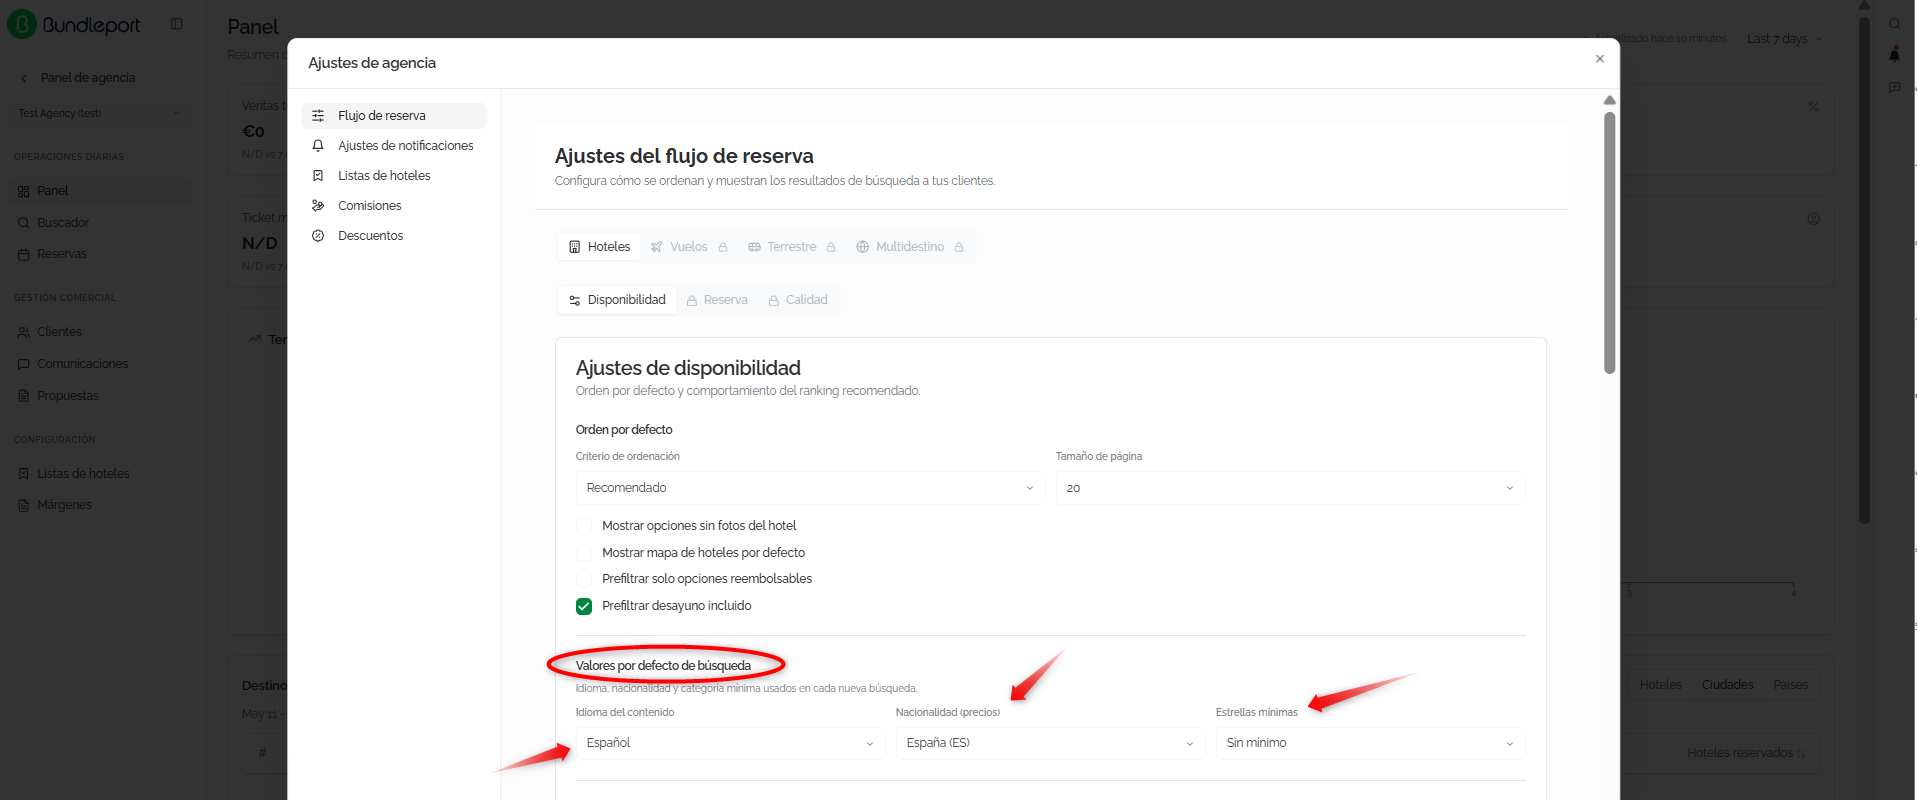The image size is (1917, 800).
Task: Open notifications bell in top right corner
Action: point(1895,55)
